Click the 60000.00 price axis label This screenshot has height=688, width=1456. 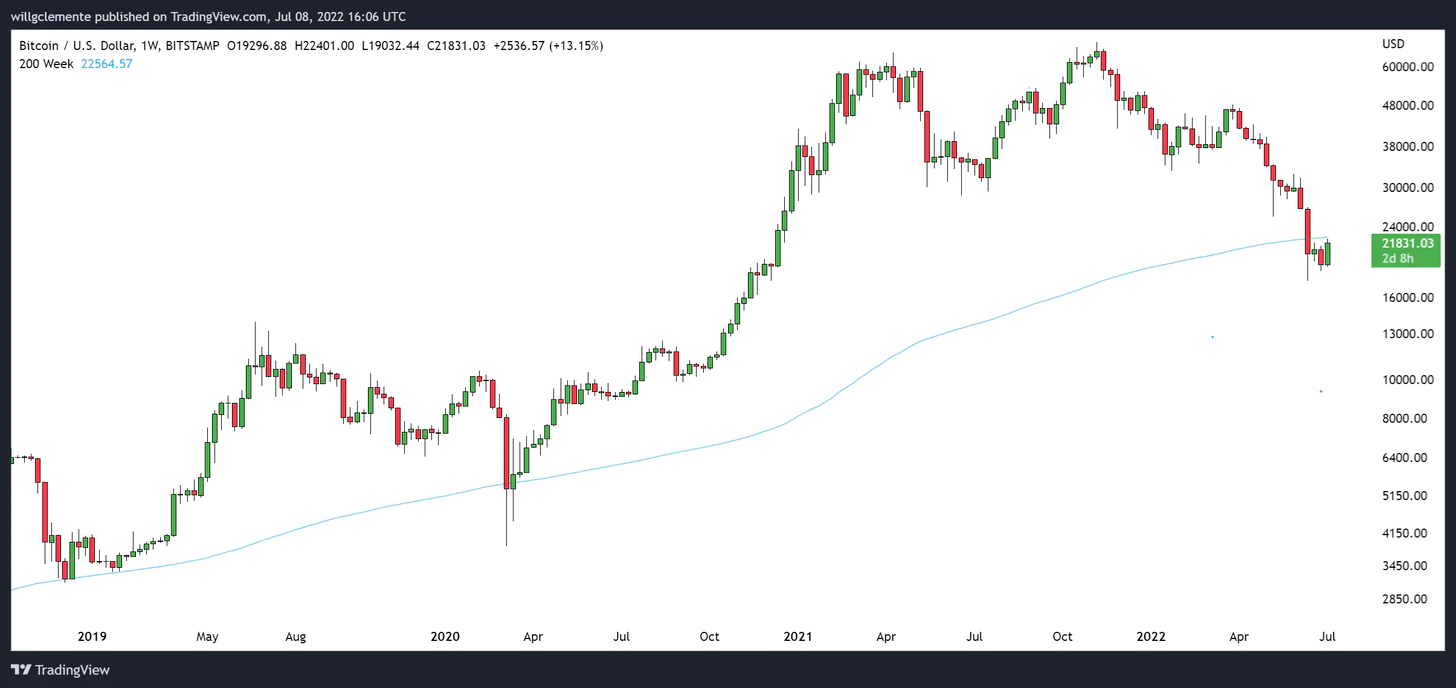[x=1407, y=68]
